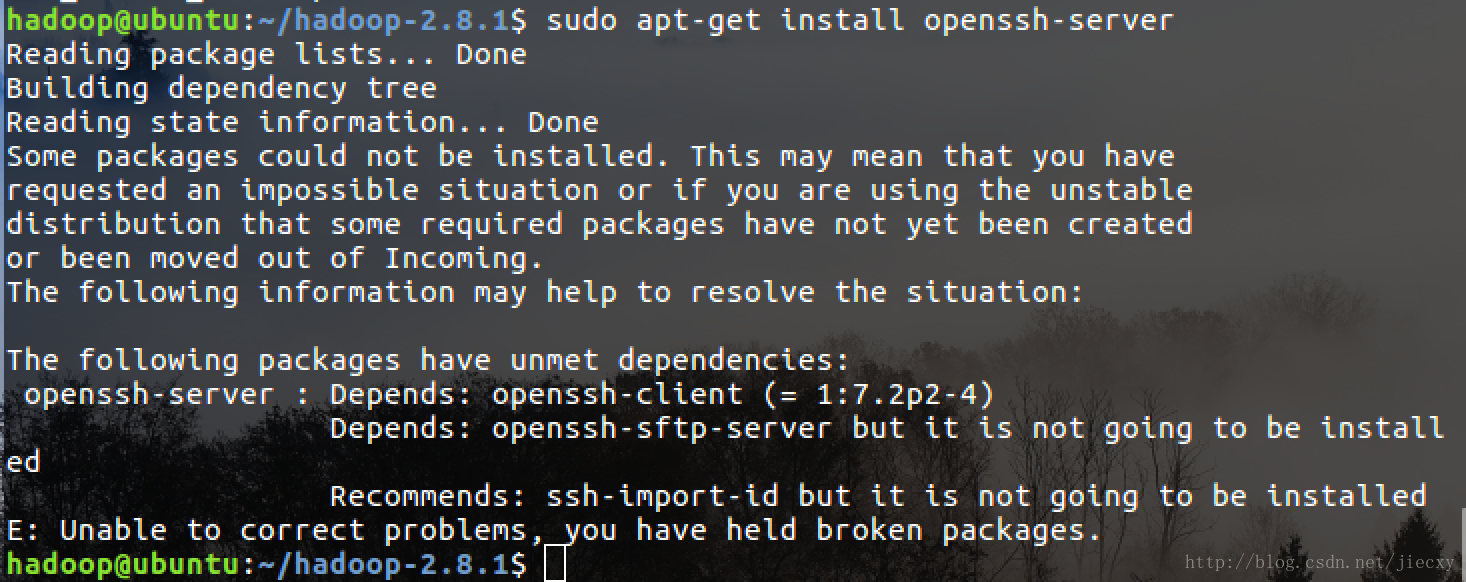1466x582 pixels.
Task: Click the '~/hadoop-2.8.1' path in the top prompt
Action: click(x=384, y=20)
